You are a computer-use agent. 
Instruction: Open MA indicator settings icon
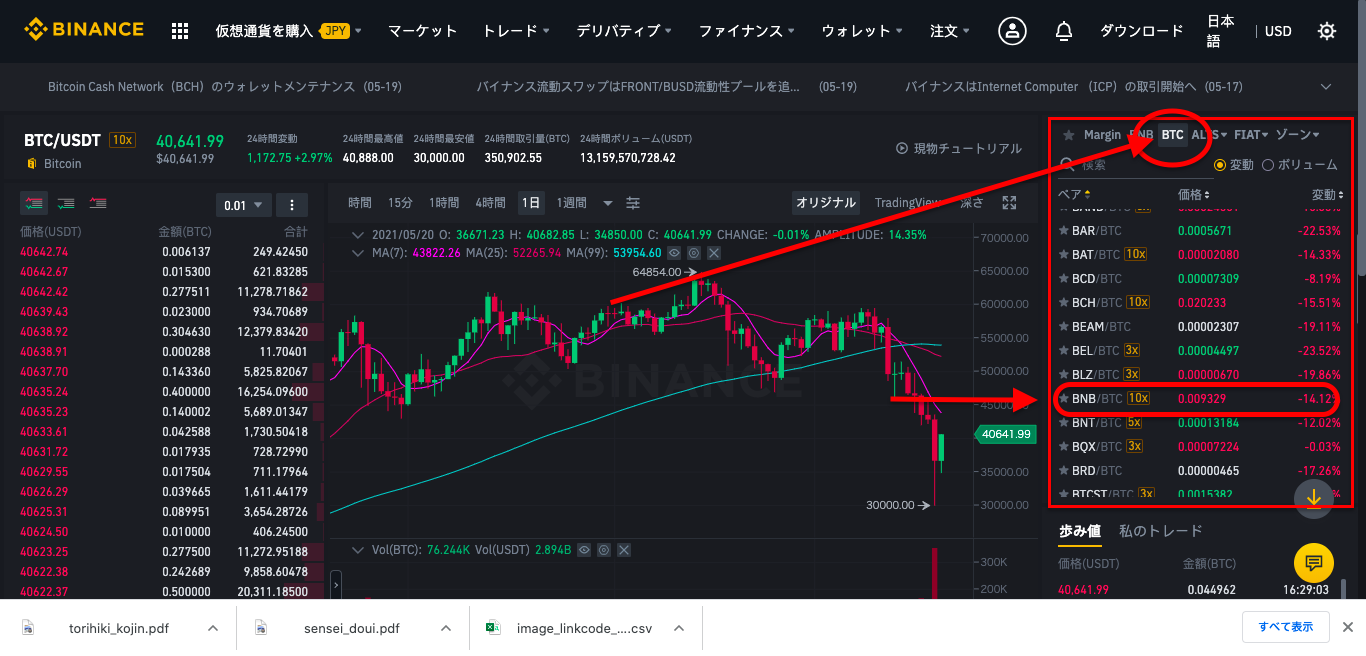[694, 253]
